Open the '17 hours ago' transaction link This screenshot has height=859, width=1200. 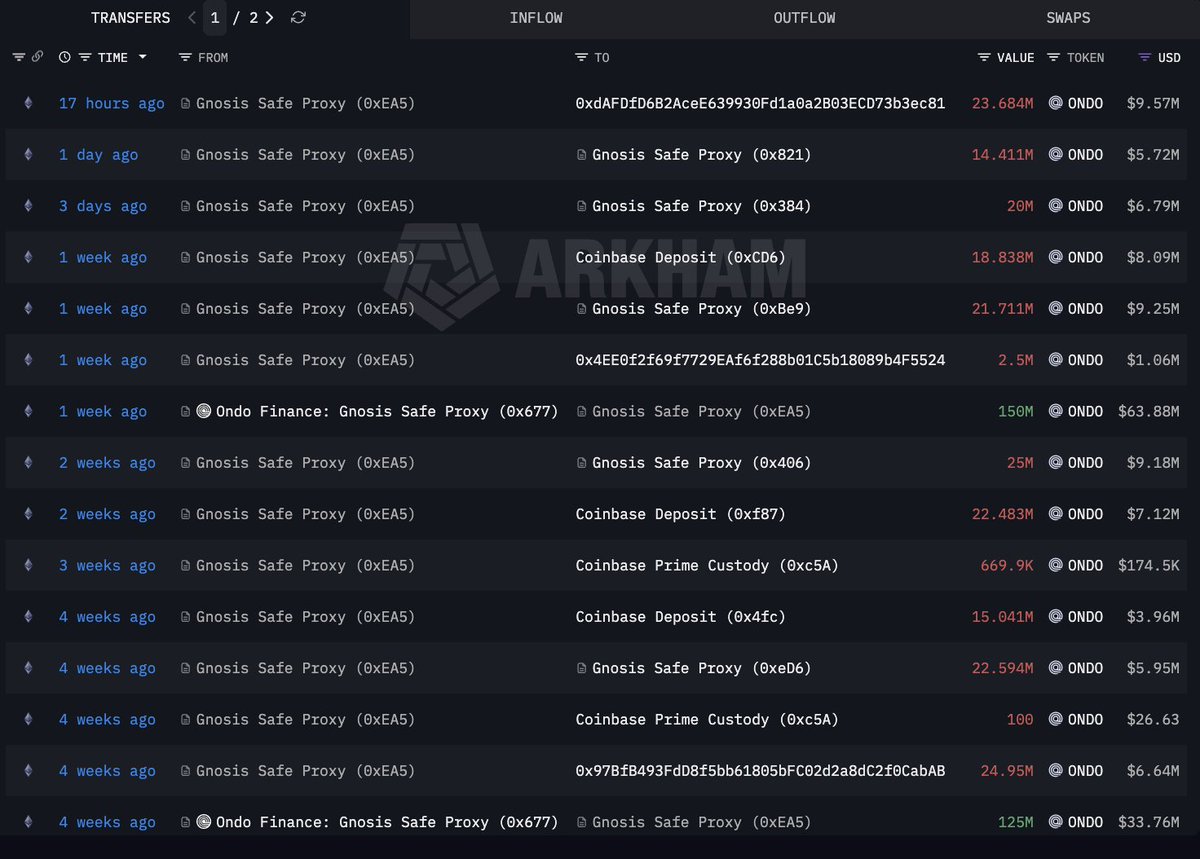tap(112, 103)
